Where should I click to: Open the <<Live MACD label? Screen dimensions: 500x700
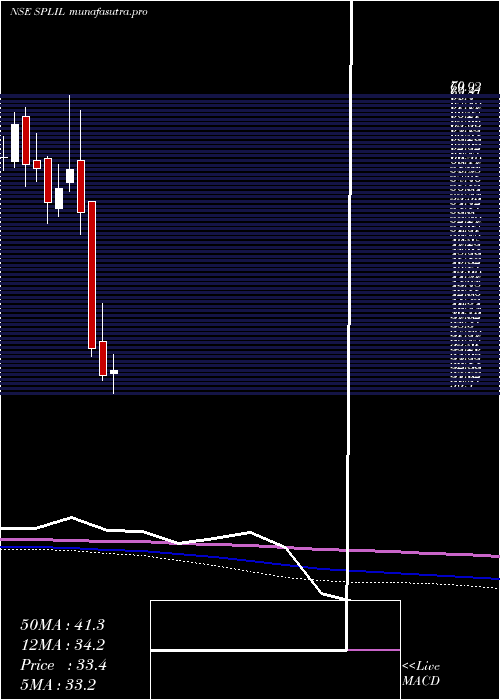421,673
